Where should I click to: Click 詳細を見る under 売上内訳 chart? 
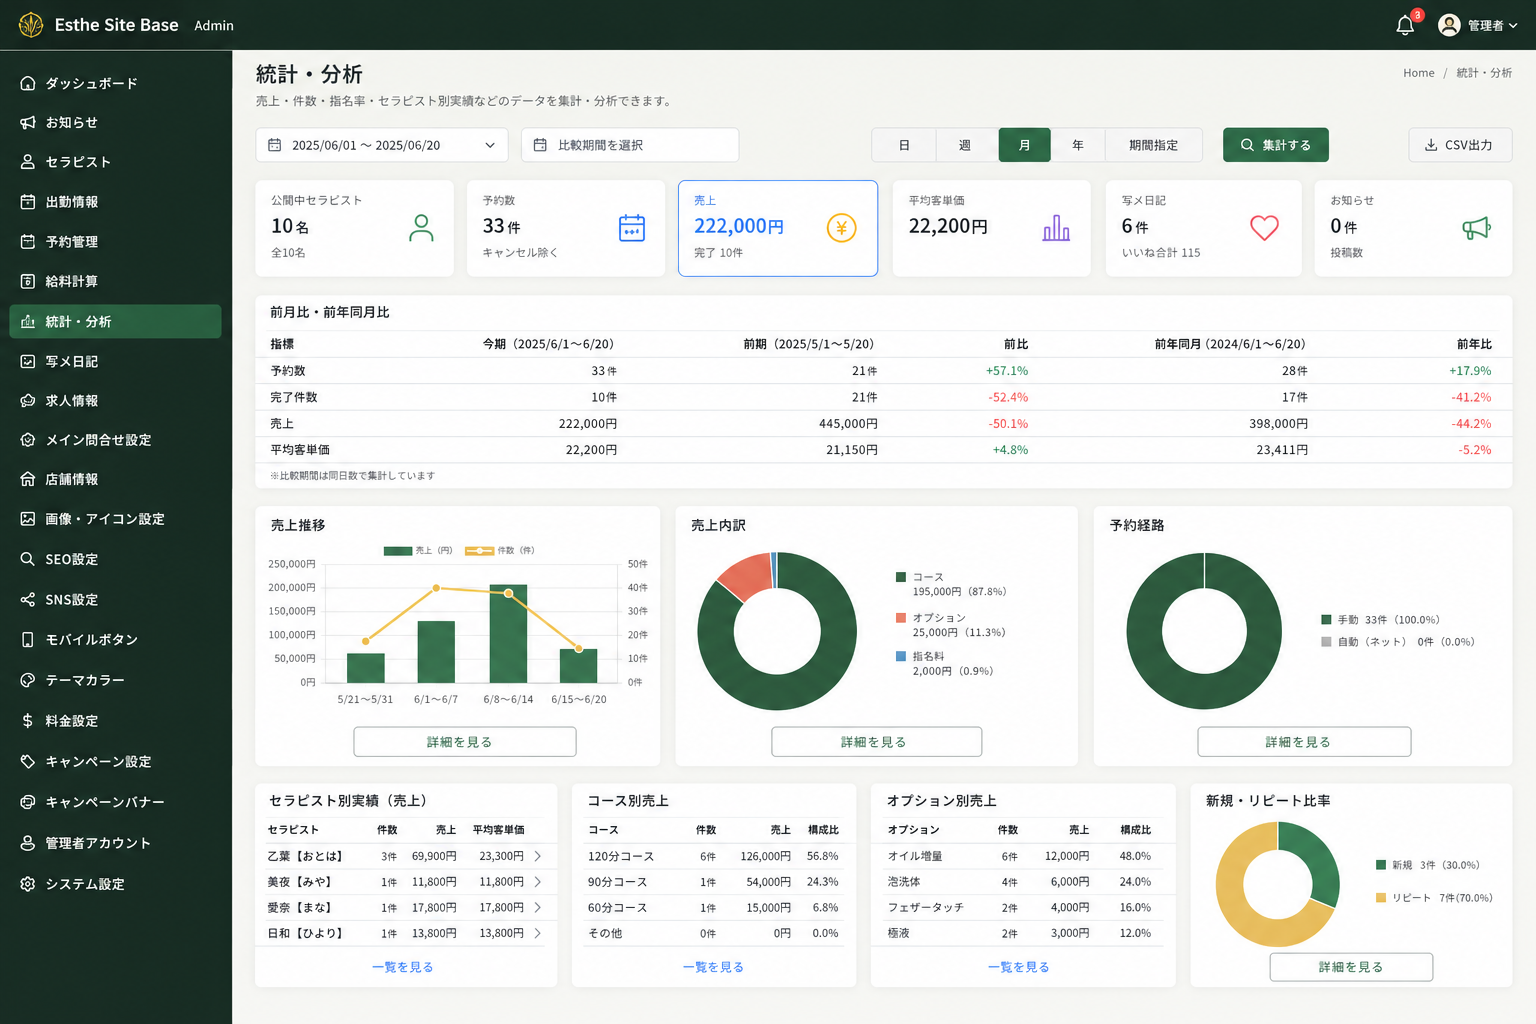[877, 742]
